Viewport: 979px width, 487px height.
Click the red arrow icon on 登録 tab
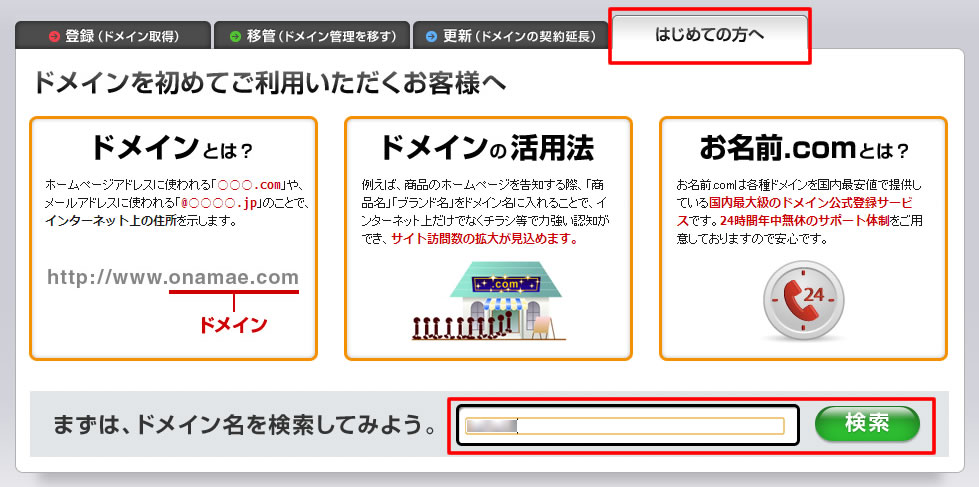[54, 37]
